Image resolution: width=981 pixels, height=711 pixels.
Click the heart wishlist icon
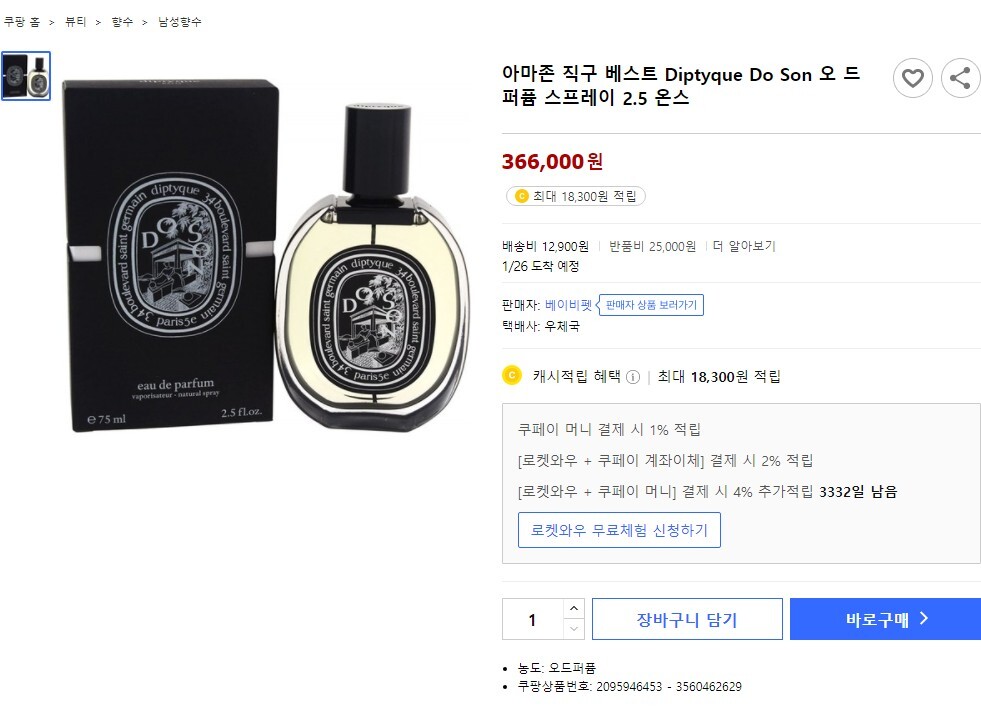912,78
